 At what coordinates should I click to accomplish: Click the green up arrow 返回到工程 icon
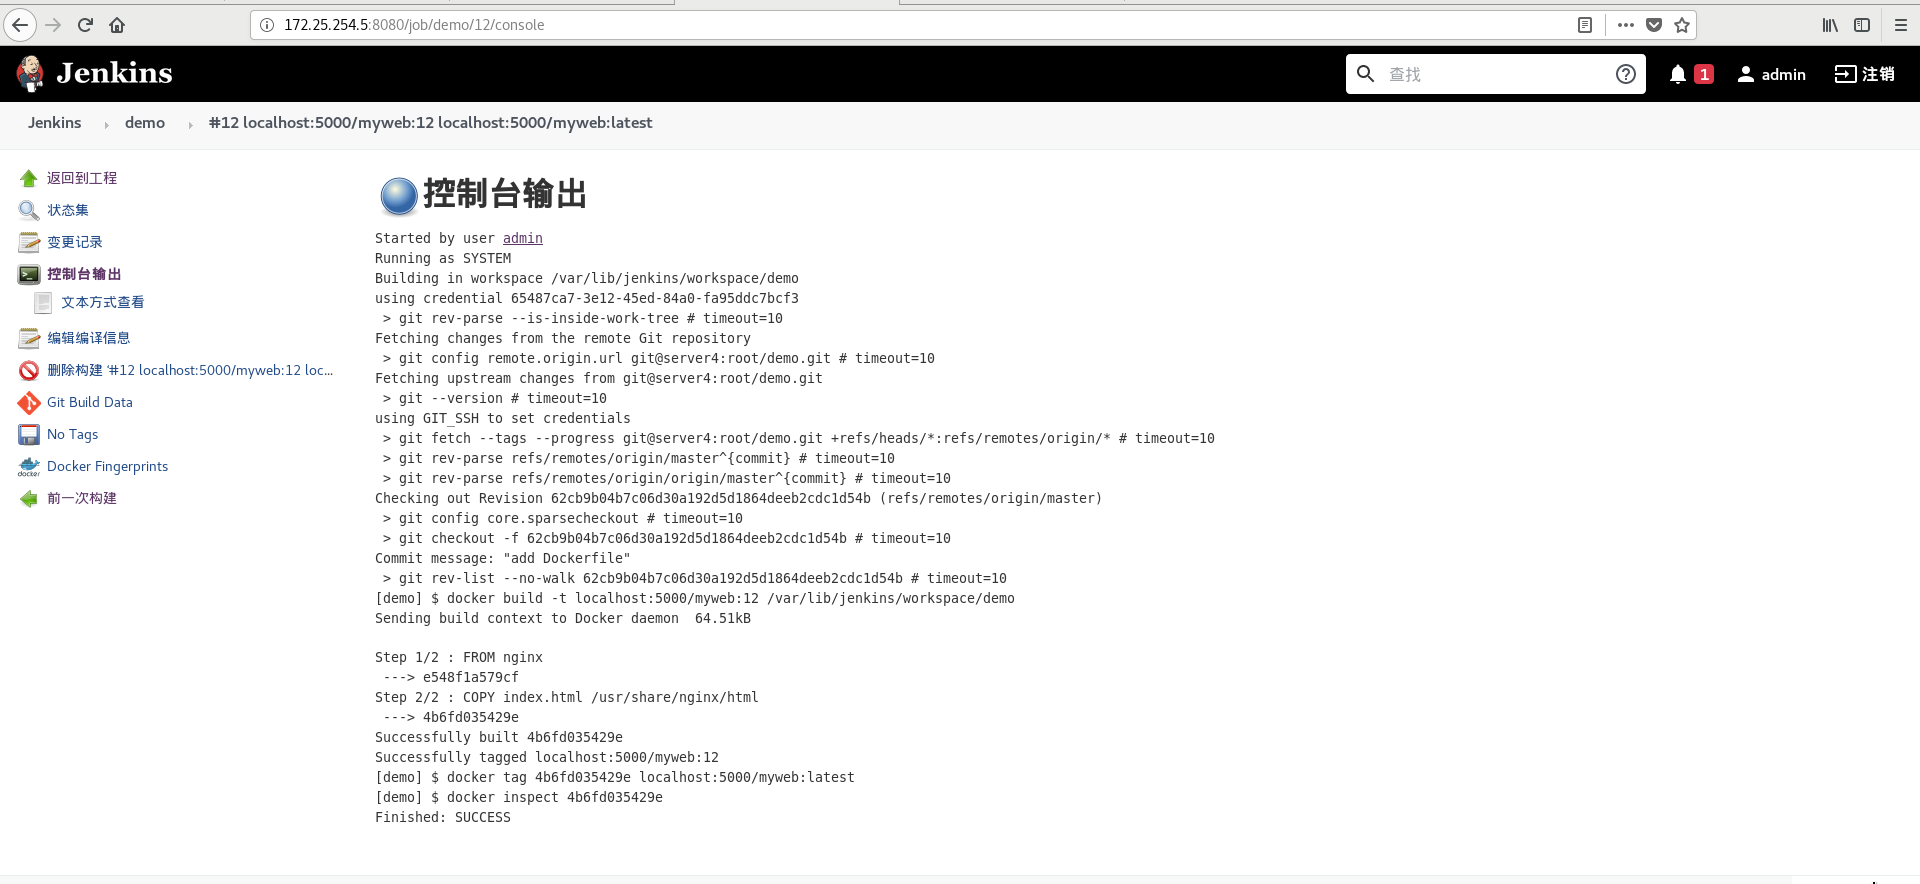(29, 178)
